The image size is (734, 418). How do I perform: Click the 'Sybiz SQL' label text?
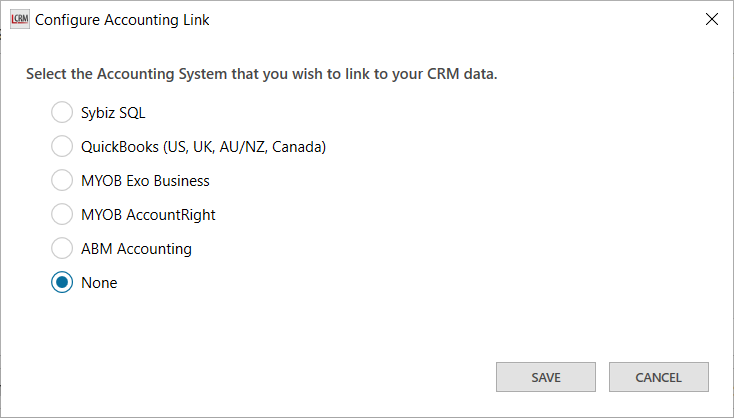point(113,113)
